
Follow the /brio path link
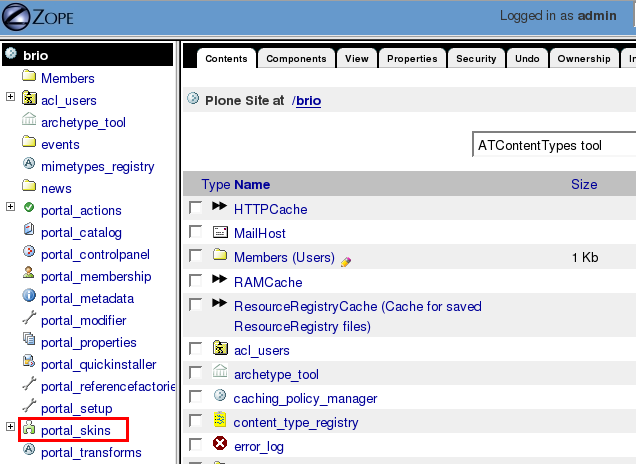(x=308, y=101)
